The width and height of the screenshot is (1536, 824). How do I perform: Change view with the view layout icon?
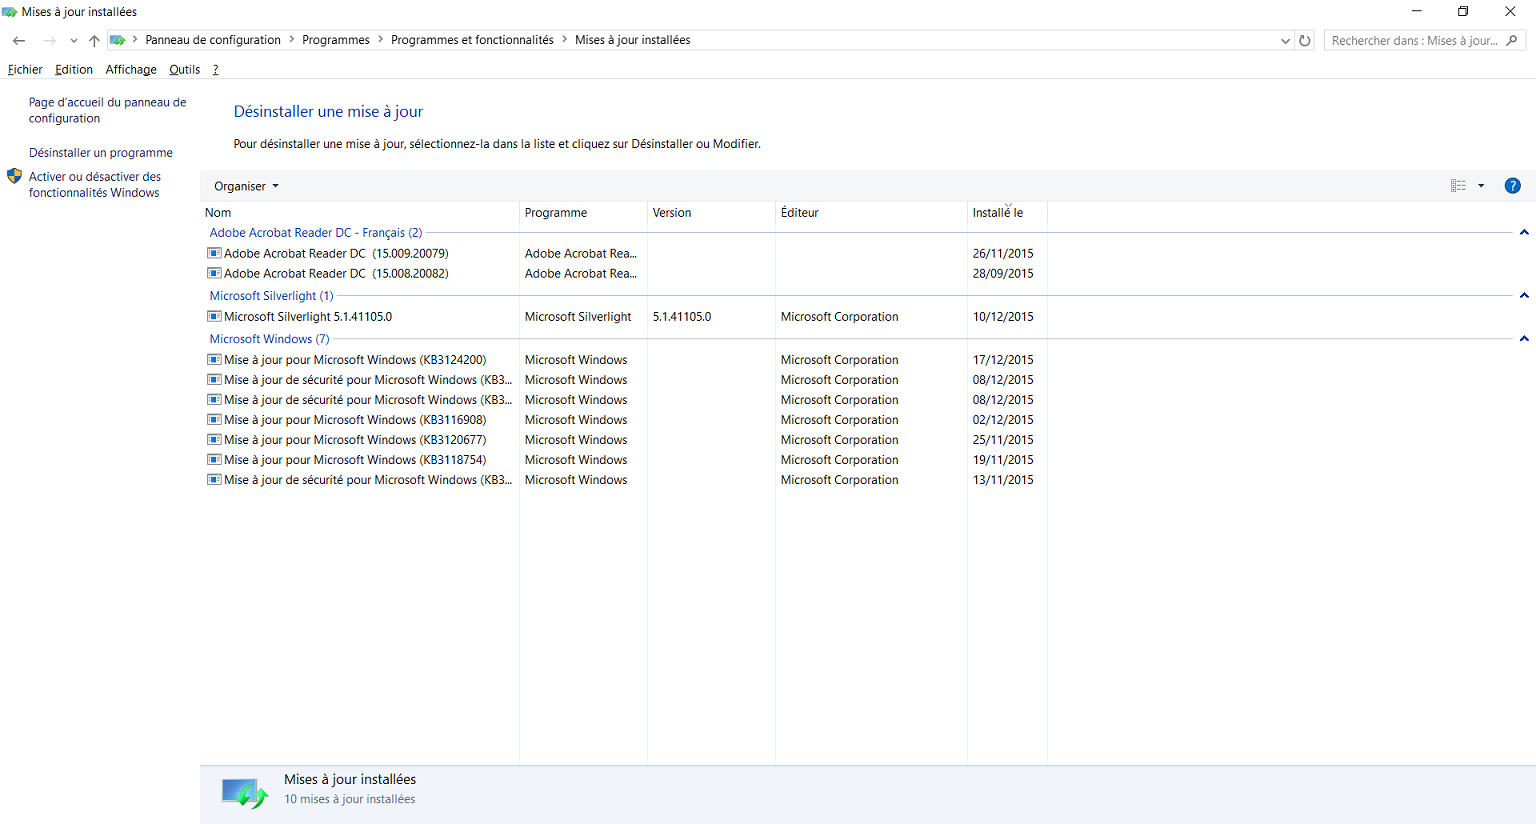click(x=1458, y=186)
